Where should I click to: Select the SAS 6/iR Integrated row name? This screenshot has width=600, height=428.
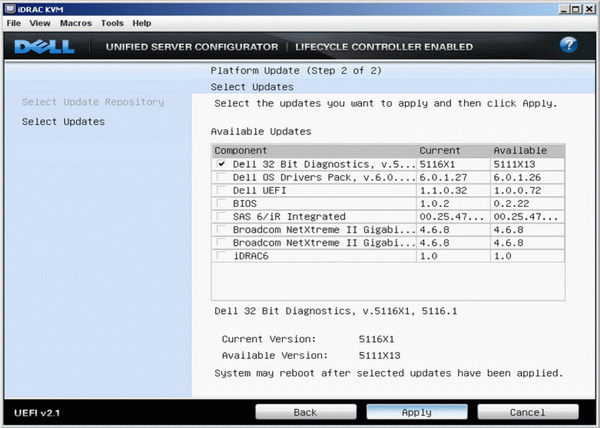coord(289,216)
